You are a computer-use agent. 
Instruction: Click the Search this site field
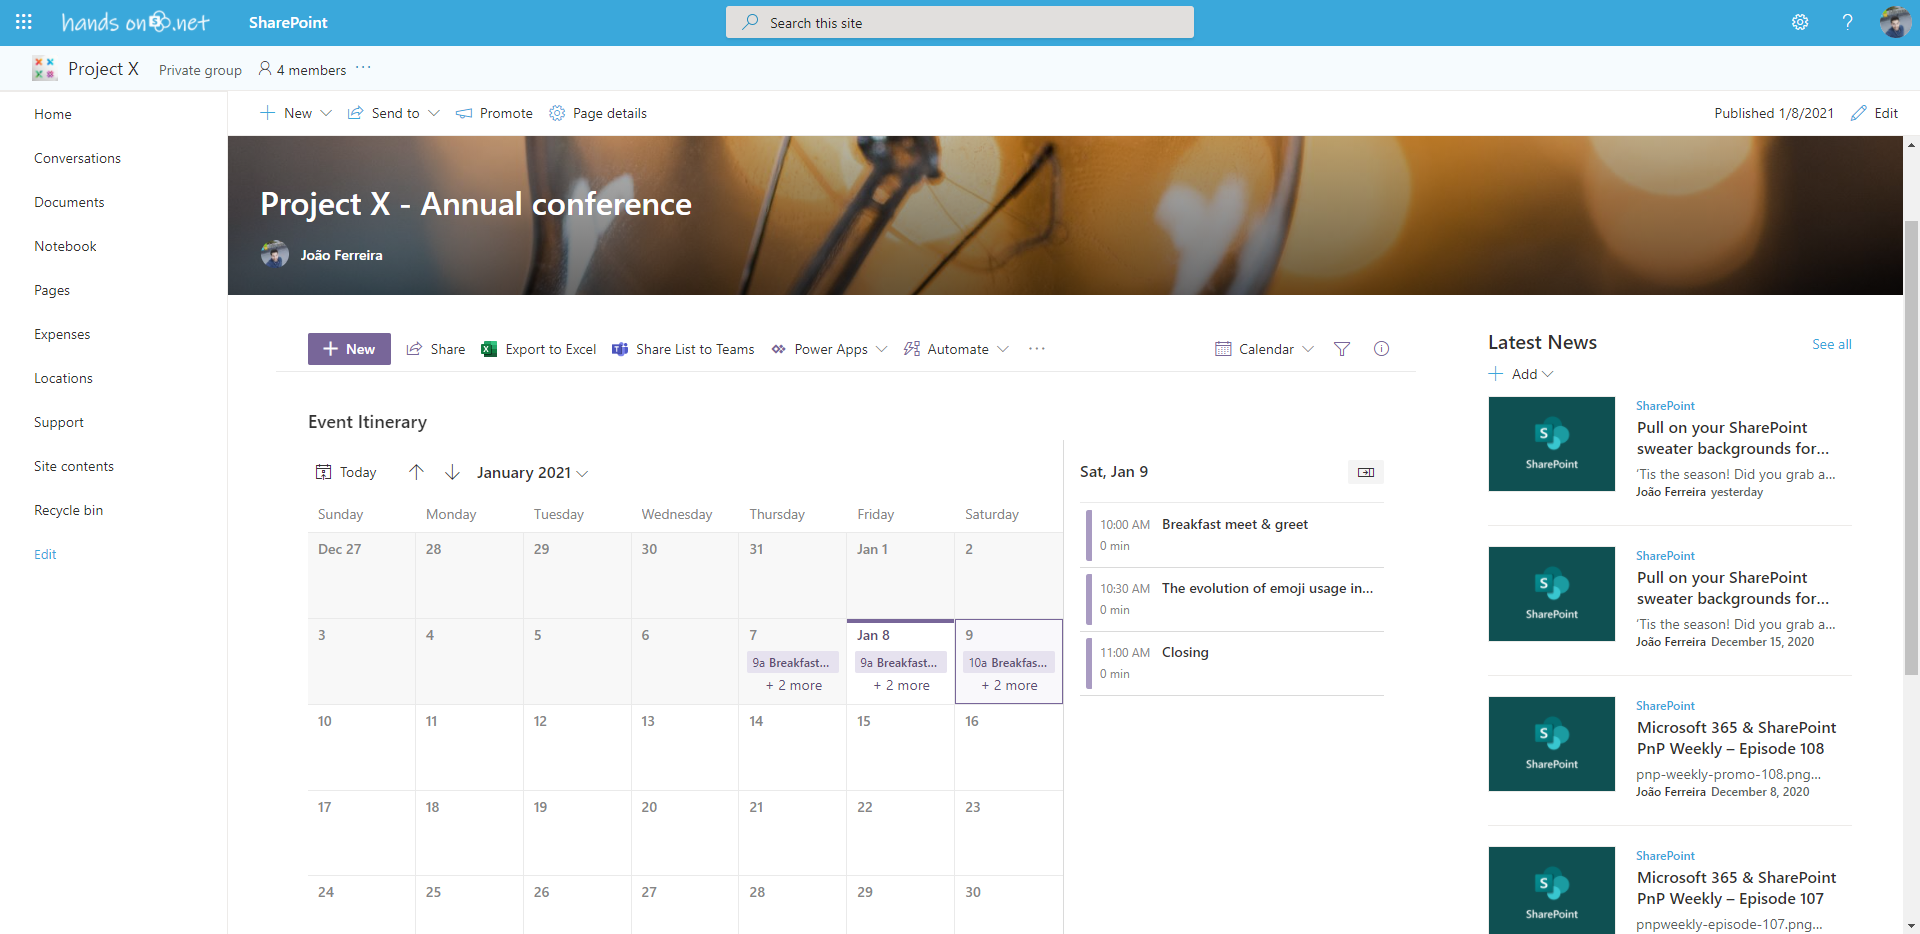[x=960, y=22]
